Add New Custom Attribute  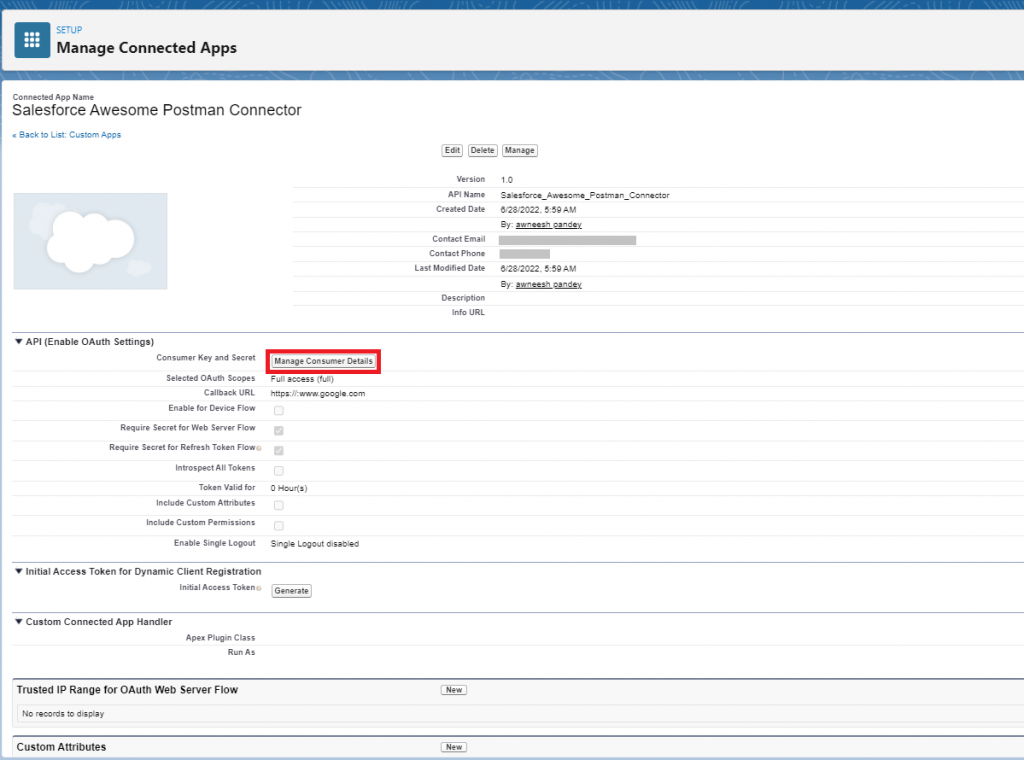(454, 747)
